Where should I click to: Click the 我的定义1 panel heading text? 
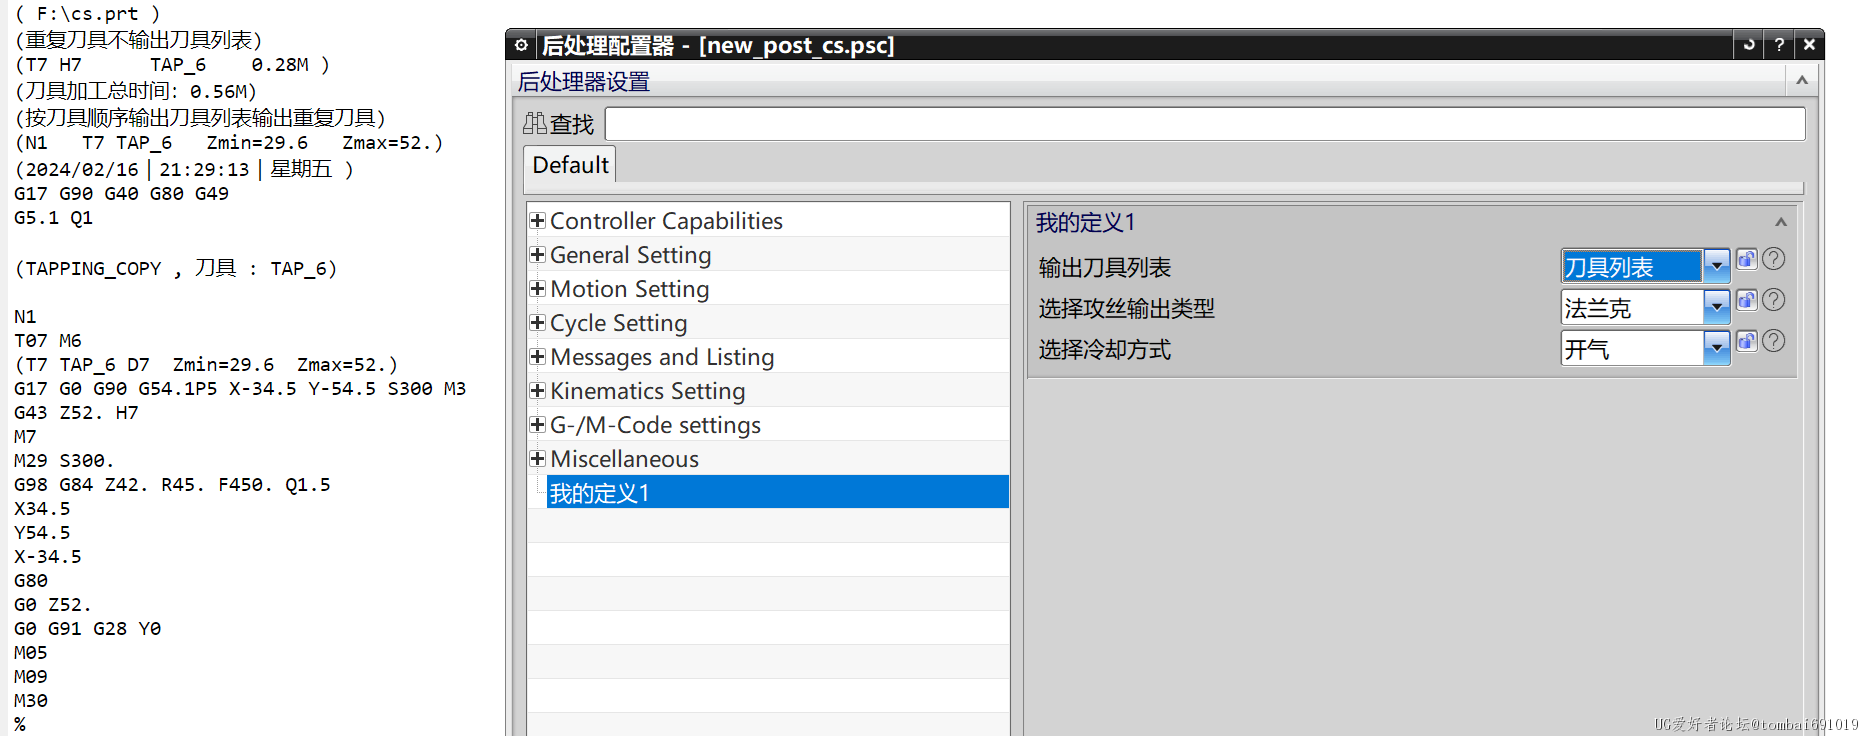pyautogui.click(x=1086, y=222)
